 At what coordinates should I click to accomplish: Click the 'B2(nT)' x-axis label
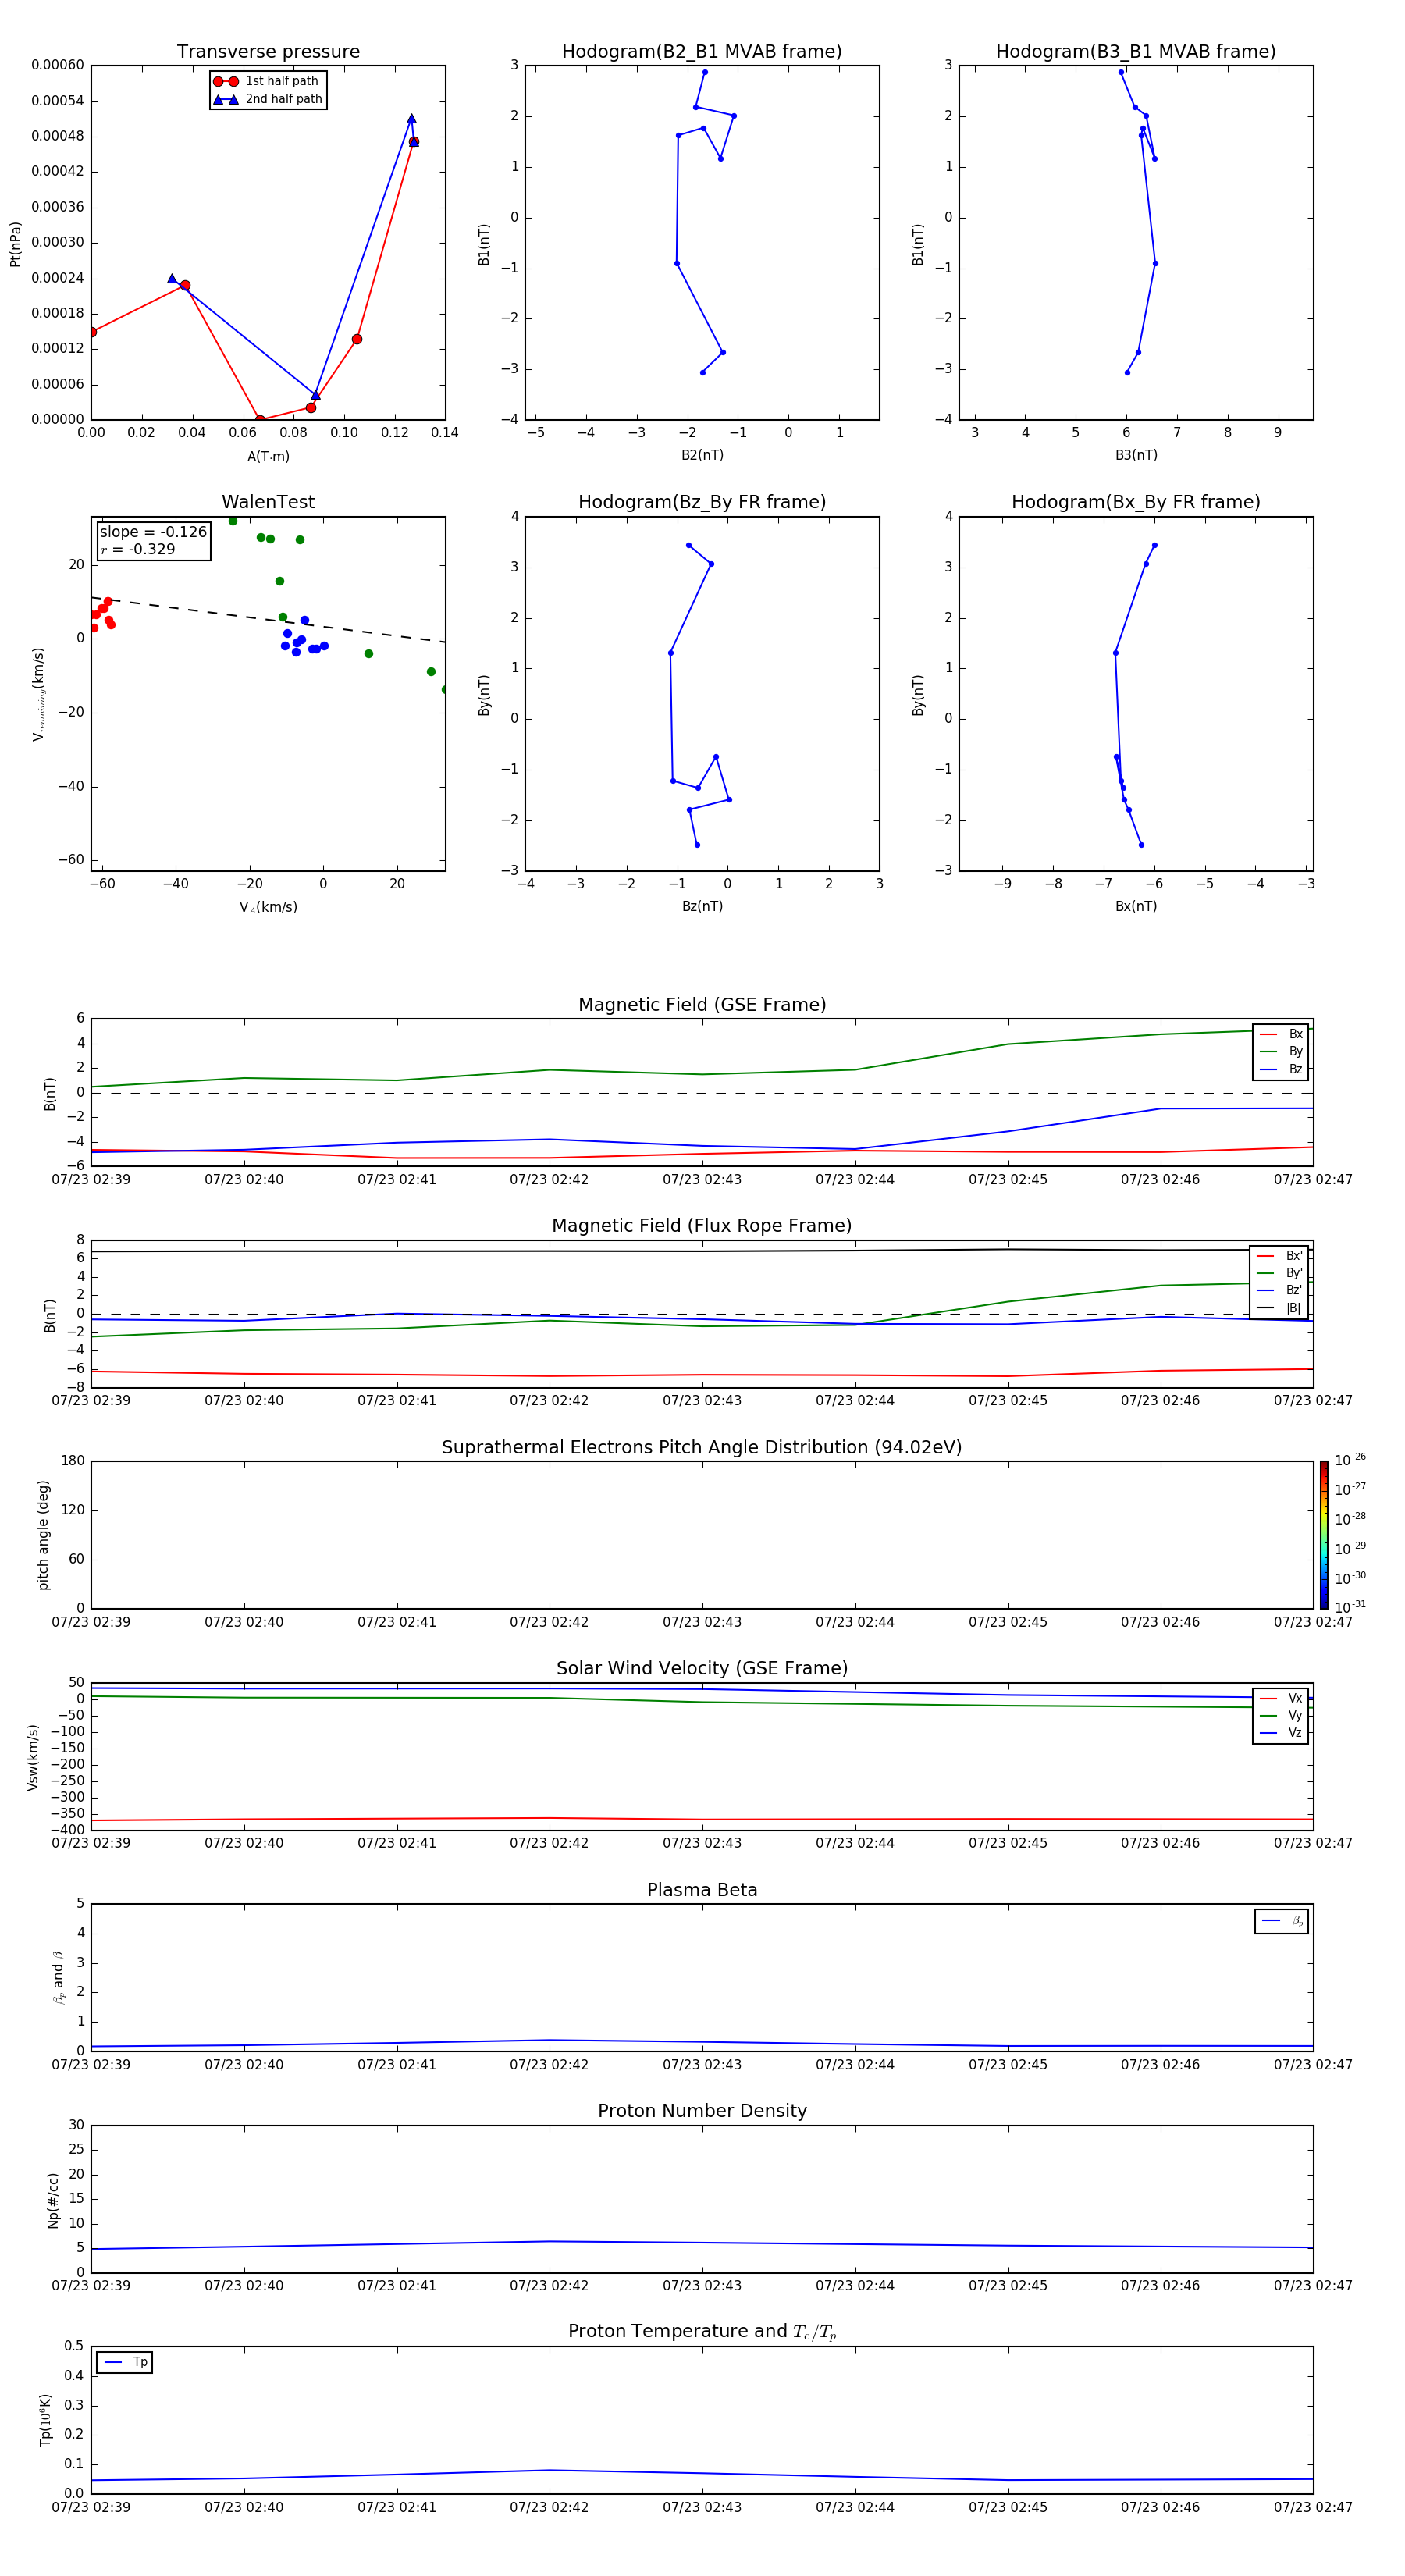[702, 455]
